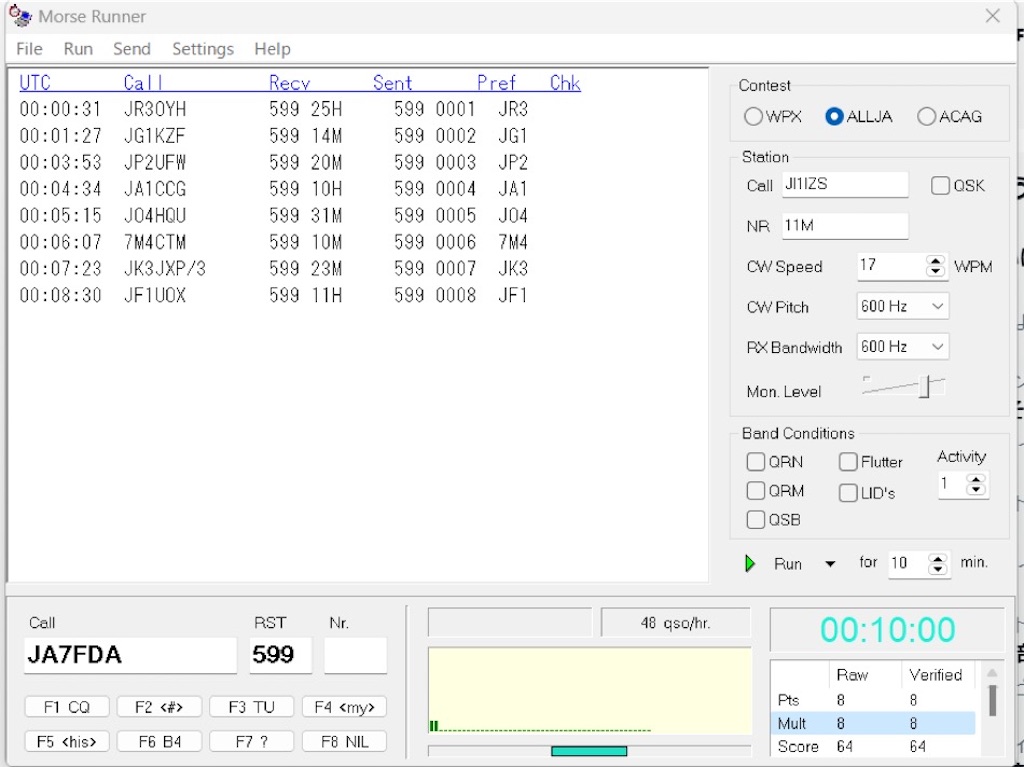This screenshot has height=767, width=1024.
Task: Click the Mon. Level slider handle
Action: pyautogui.click(x=925, y=386)
